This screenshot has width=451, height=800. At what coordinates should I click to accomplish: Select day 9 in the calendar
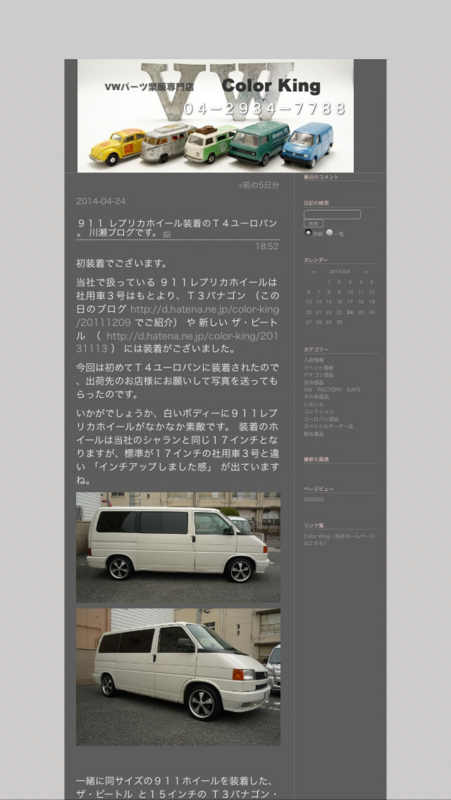(x=340, y=292)
